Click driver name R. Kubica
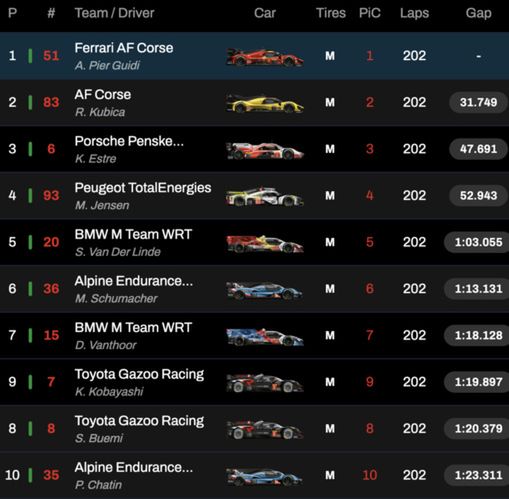 click(100, 112)
